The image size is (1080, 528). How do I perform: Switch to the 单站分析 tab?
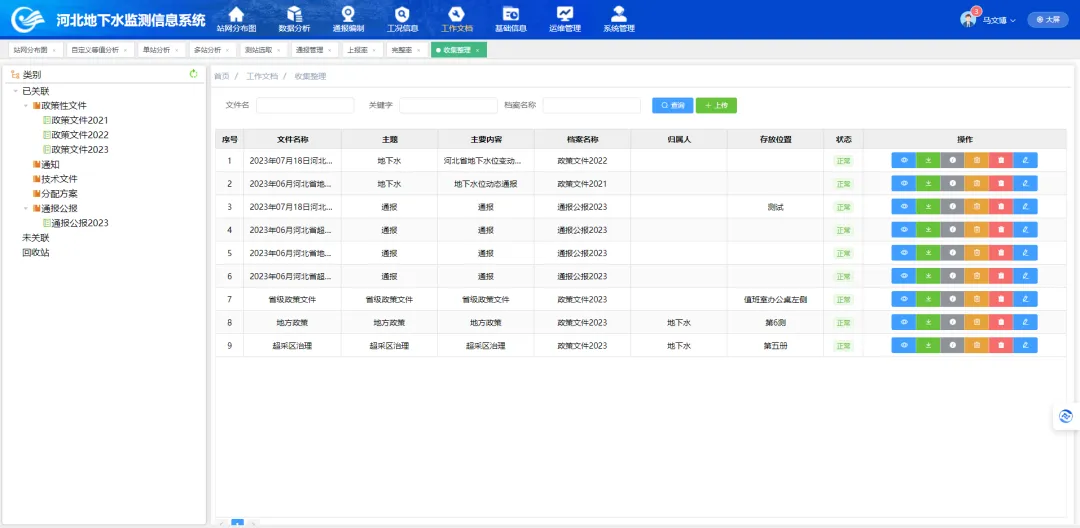point(157,50)
